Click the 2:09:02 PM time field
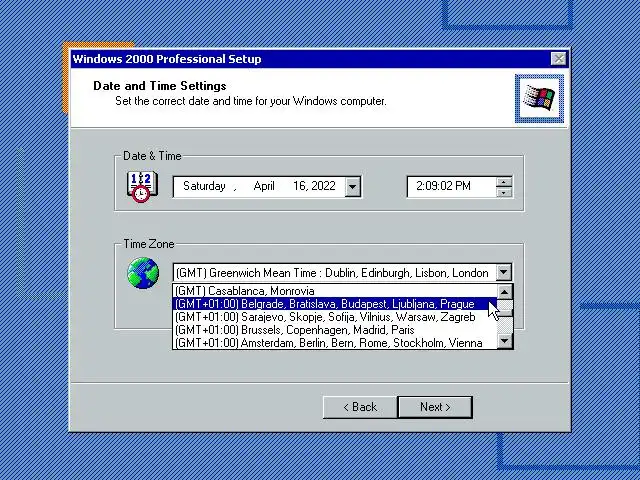The width and height of the screenshot is (640, 480). pyautogui.click(x=451, y=187)
